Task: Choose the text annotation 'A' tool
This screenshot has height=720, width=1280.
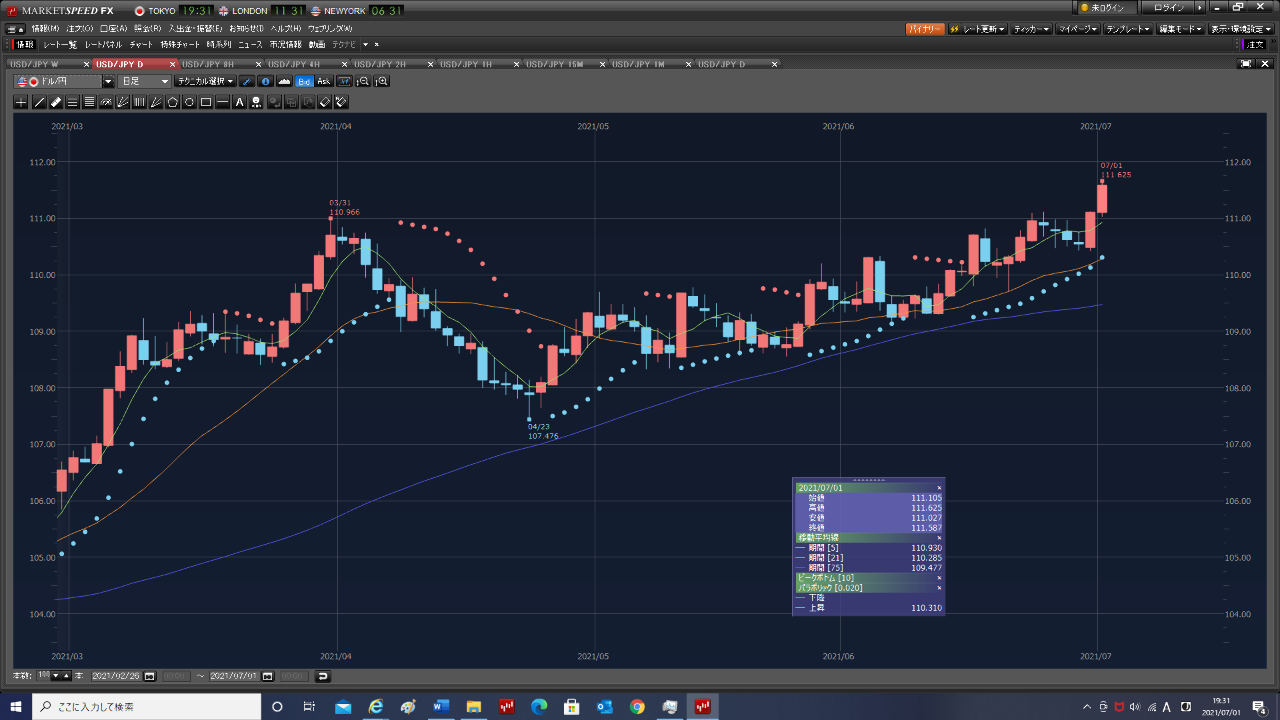Action: (x=239, y=102)
